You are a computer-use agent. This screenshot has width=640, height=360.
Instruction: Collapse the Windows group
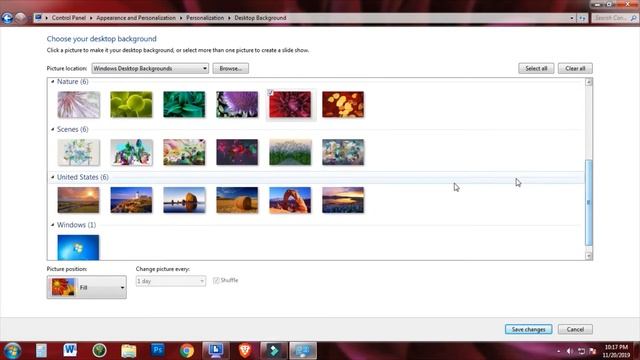point(53,225)
